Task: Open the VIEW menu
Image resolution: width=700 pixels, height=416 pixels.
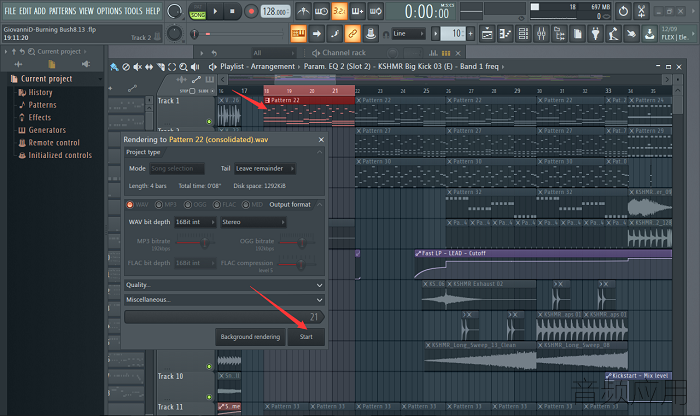Action: 87,11
